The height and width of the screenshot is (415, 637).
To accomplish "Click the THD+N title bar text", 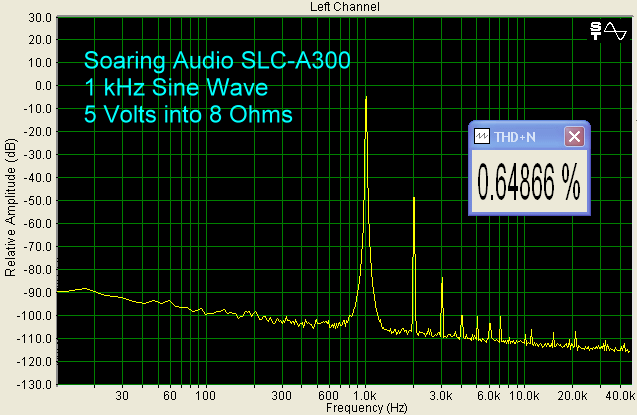I will click(515, 137).
